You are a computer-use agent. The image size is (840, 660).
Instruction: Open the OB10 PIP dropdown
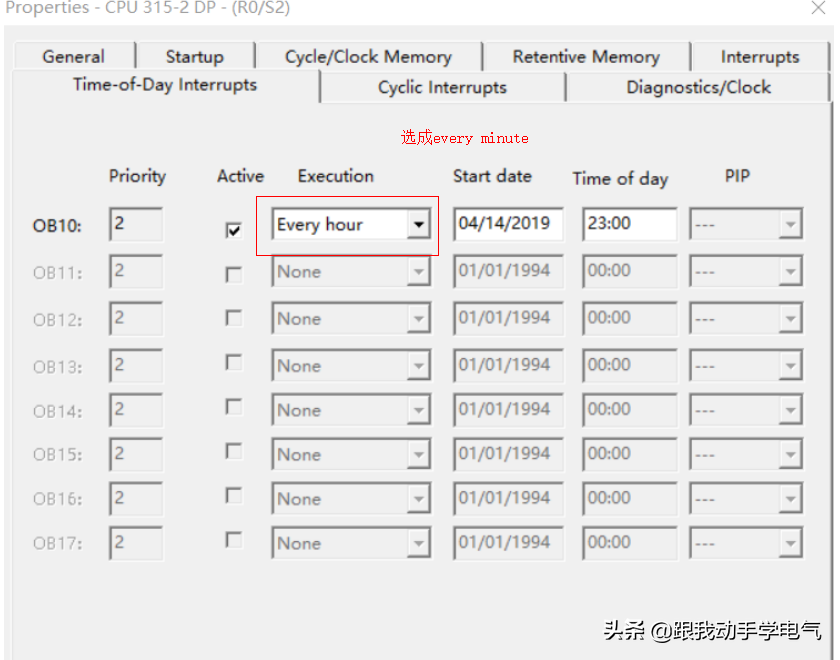point(790,225)
